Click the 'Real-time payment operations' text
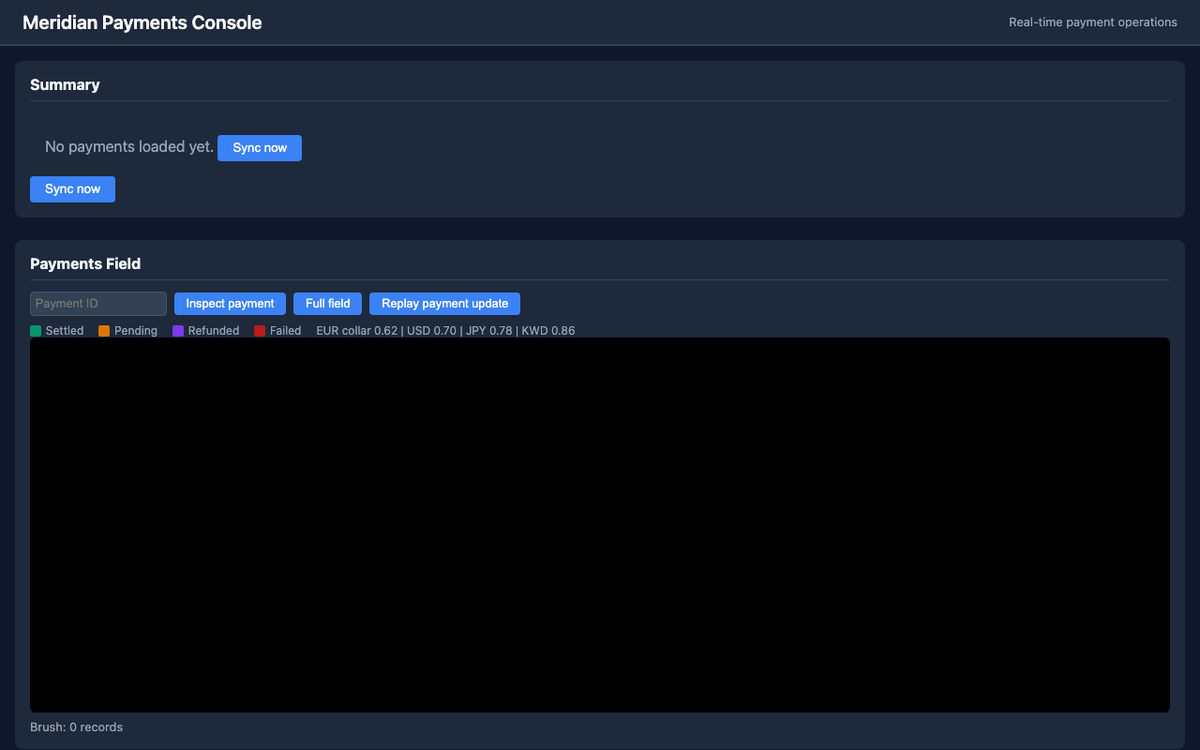Viewport: 1200px width, 750px height. click(x=1093, y=23)
